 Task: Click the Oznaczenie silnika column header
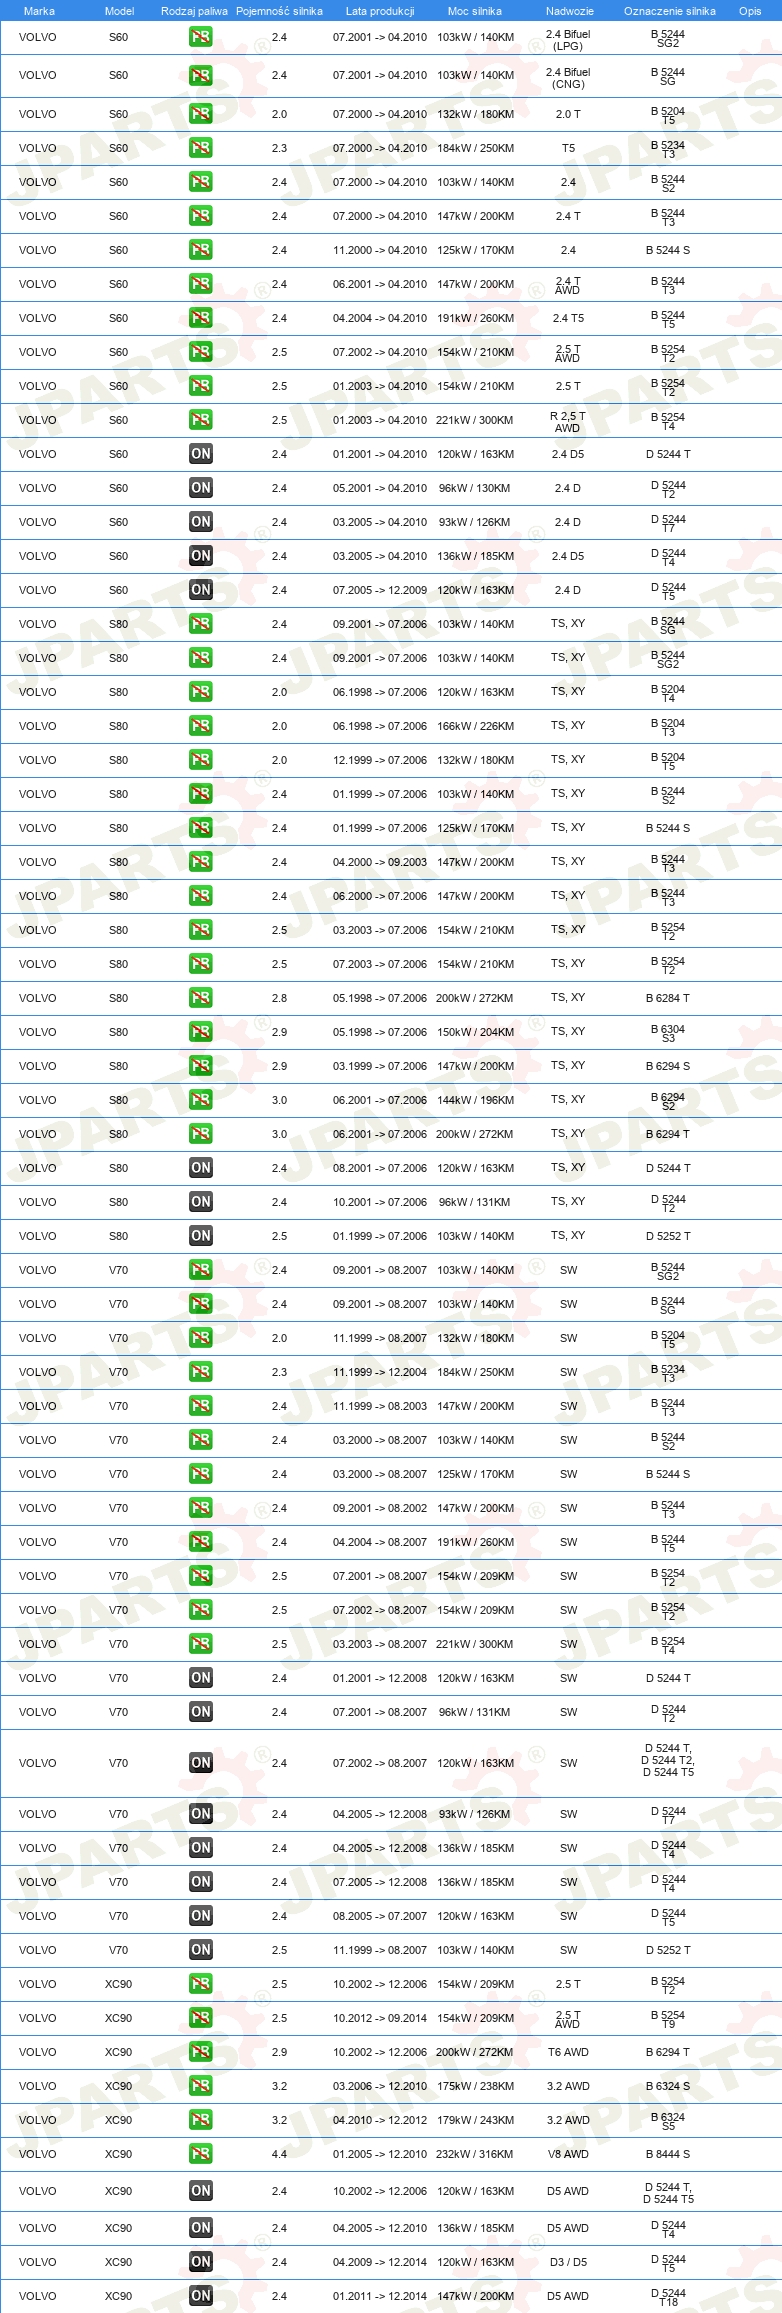(670, 11)
